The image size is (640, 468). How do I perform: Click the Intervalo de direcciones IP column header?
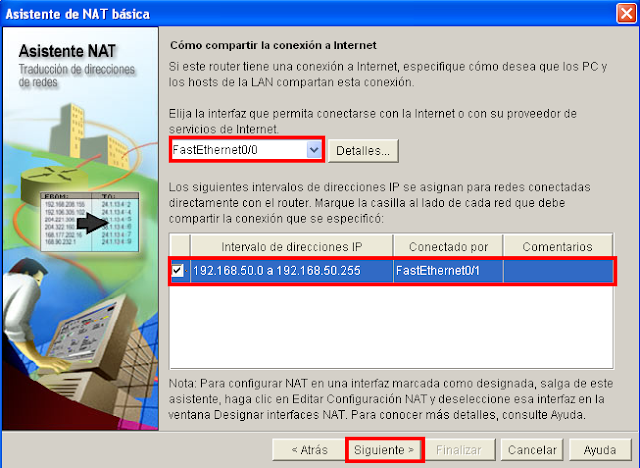click(x=291, y=246)
